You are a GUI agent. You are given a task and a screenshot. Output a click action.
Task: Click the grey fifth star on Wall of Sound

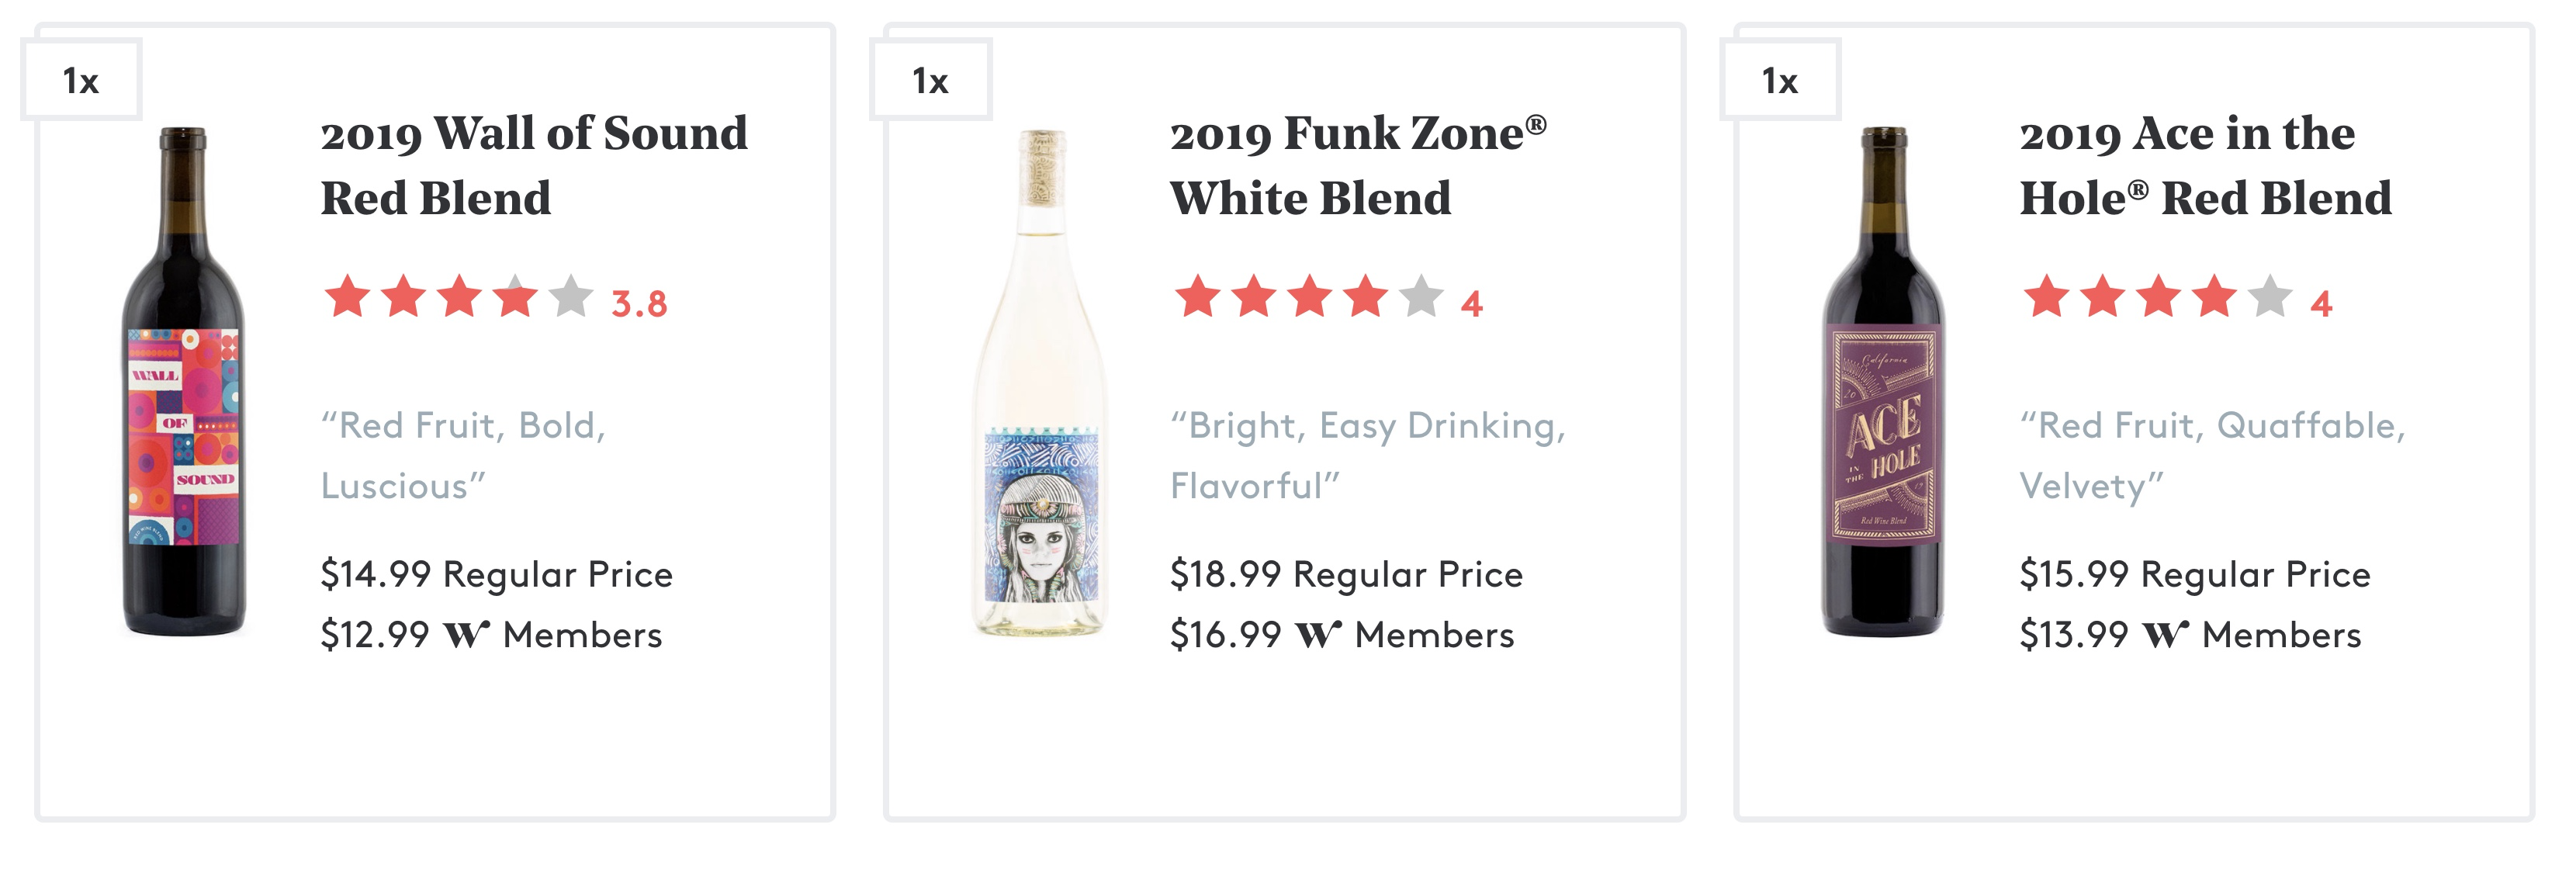point(571,297)
